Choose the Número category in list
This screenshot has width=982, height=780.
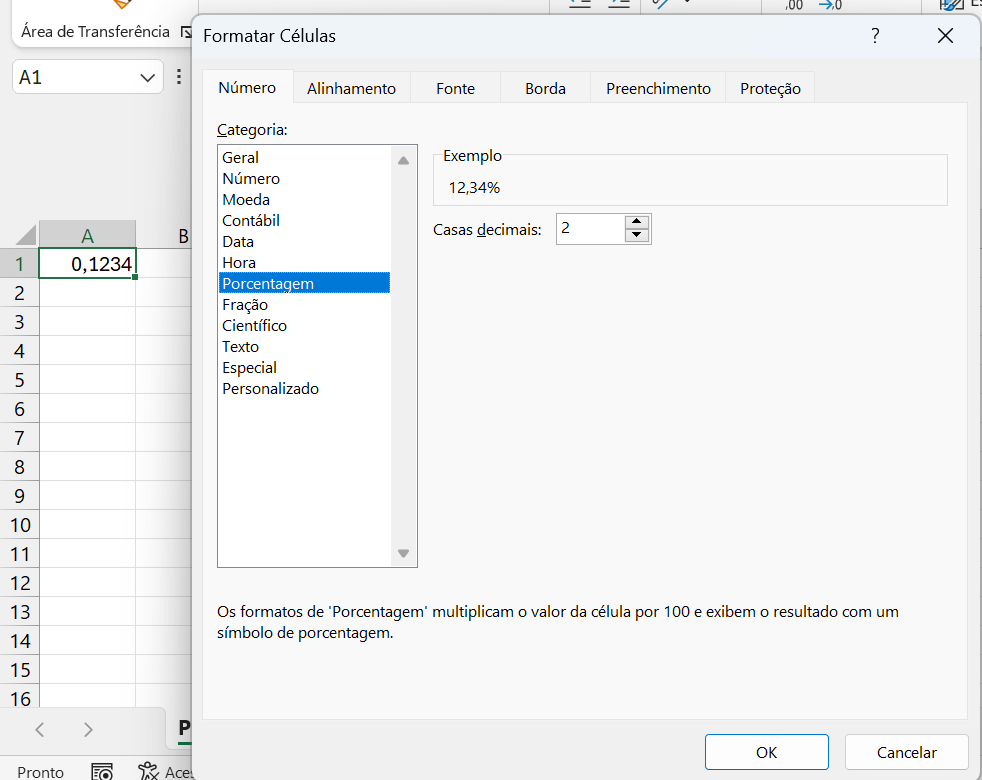pyautogui.click(x=304, y=179)
